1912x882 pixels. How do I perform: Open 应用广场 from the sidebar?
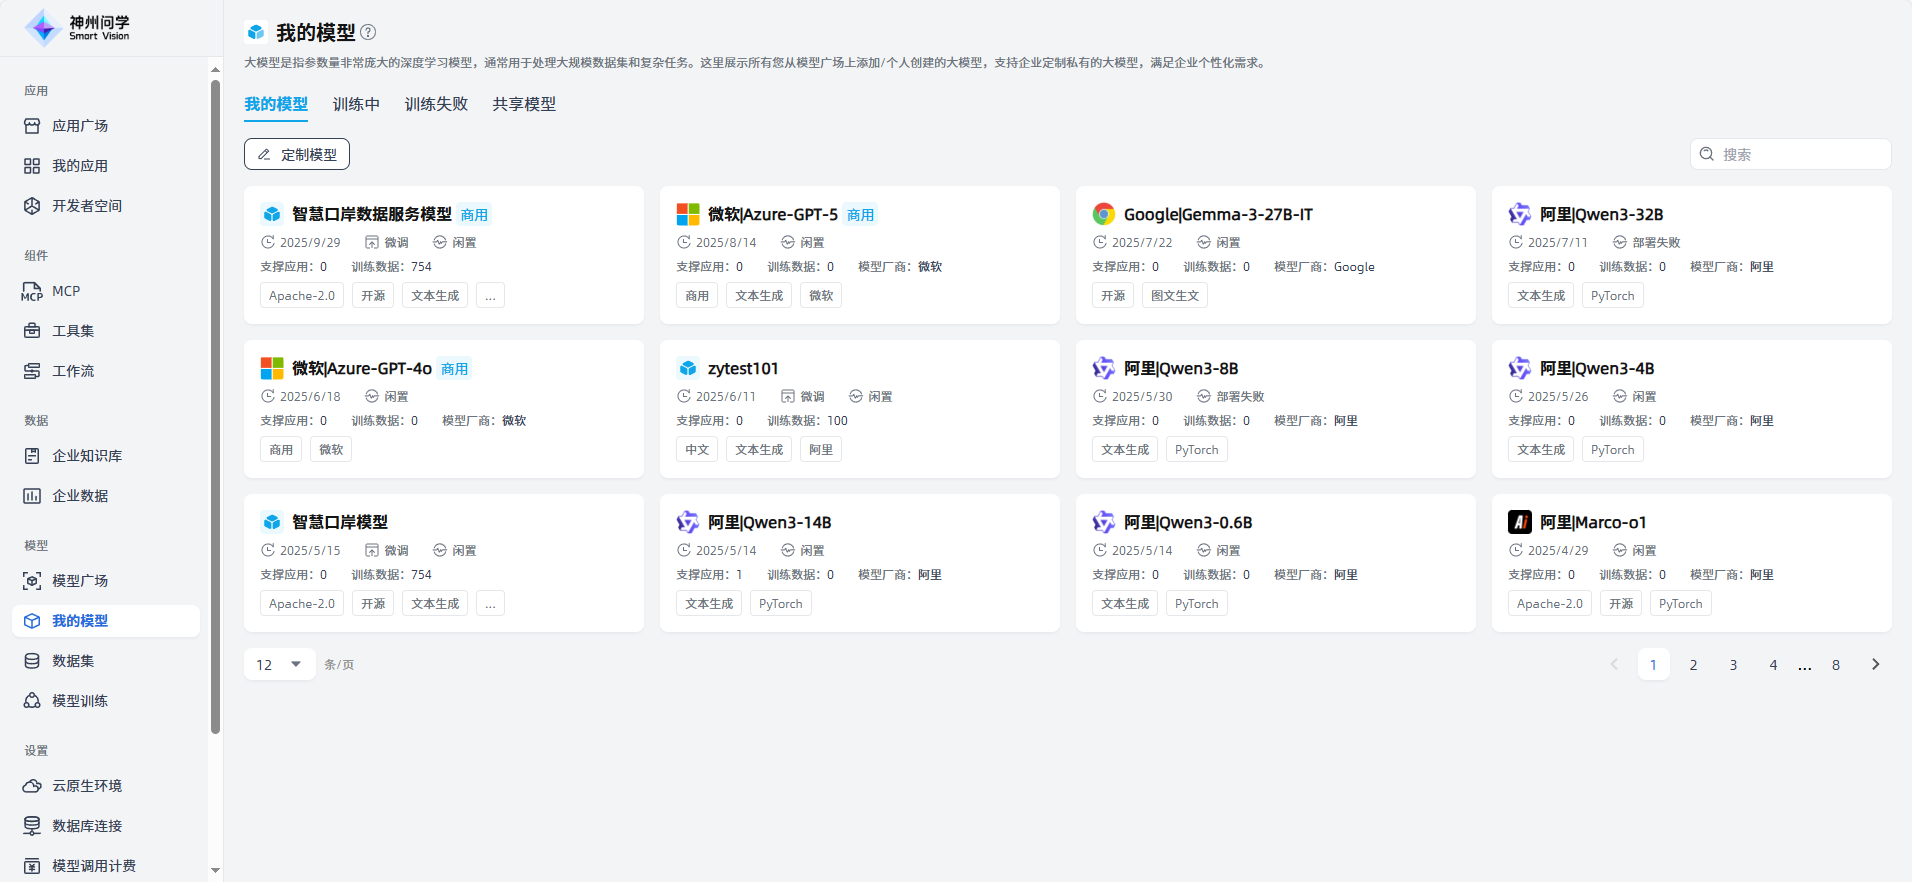pos(80,126)
